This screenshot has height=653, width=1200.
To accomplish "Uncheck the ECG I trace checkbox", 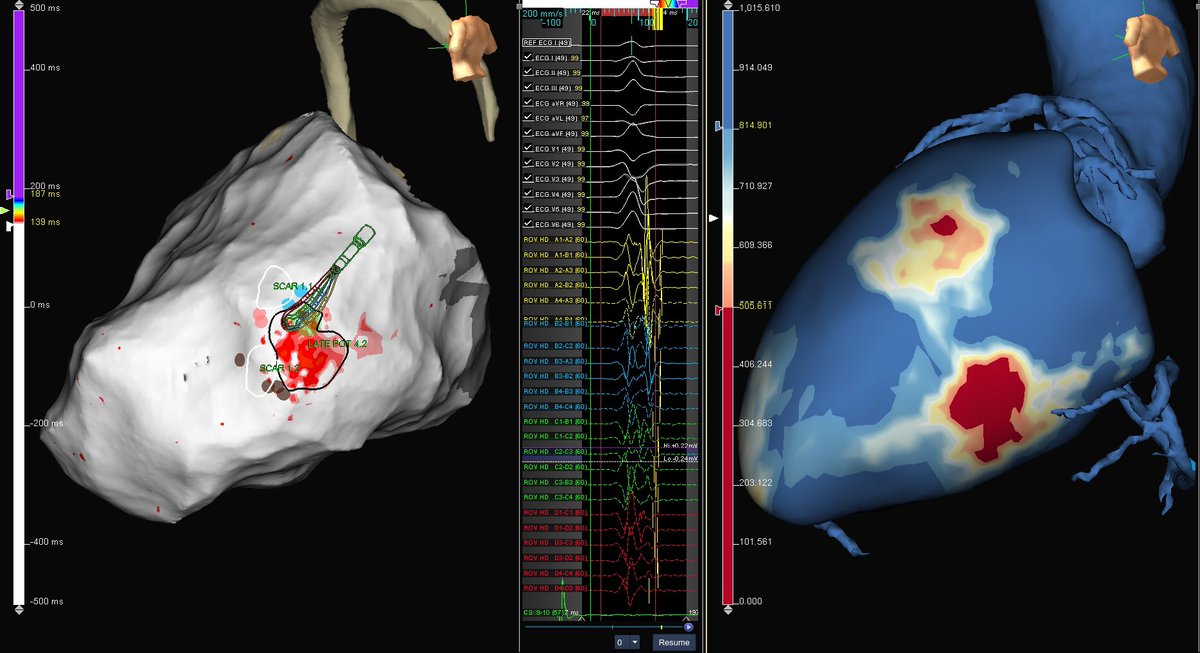I will tap(528, 59).
